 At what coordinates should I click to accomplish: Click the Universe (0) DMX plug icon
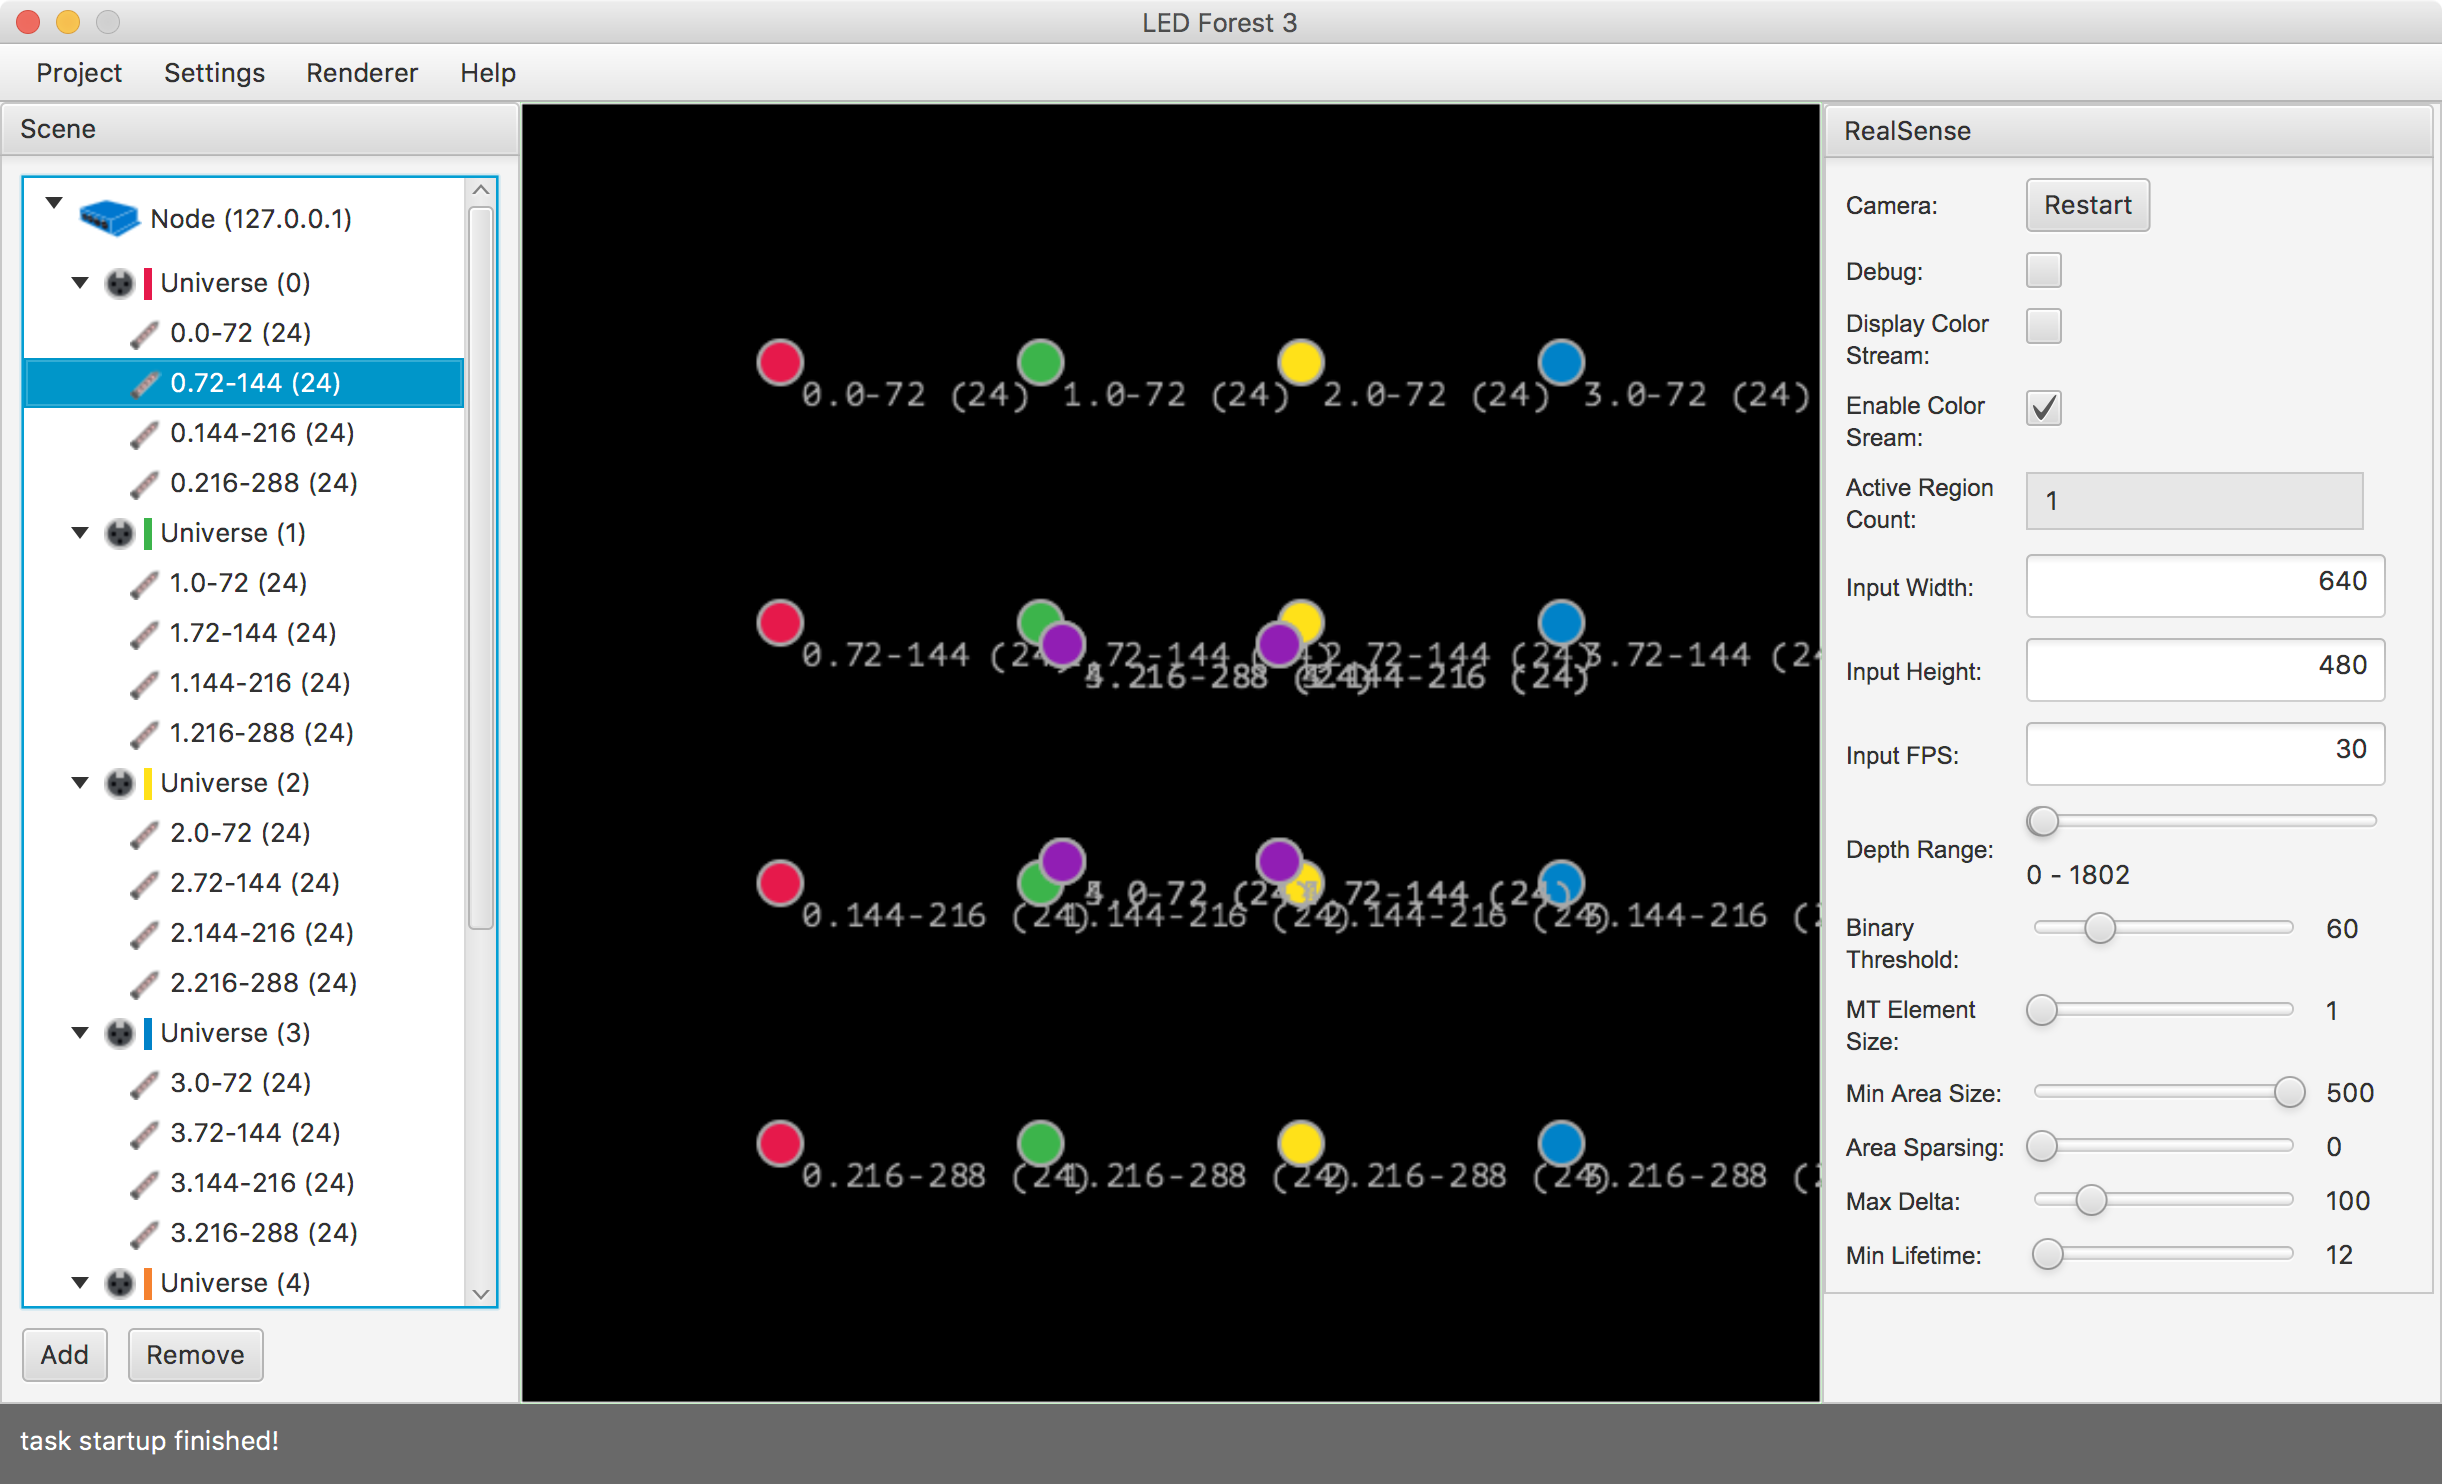click(120, 283)
